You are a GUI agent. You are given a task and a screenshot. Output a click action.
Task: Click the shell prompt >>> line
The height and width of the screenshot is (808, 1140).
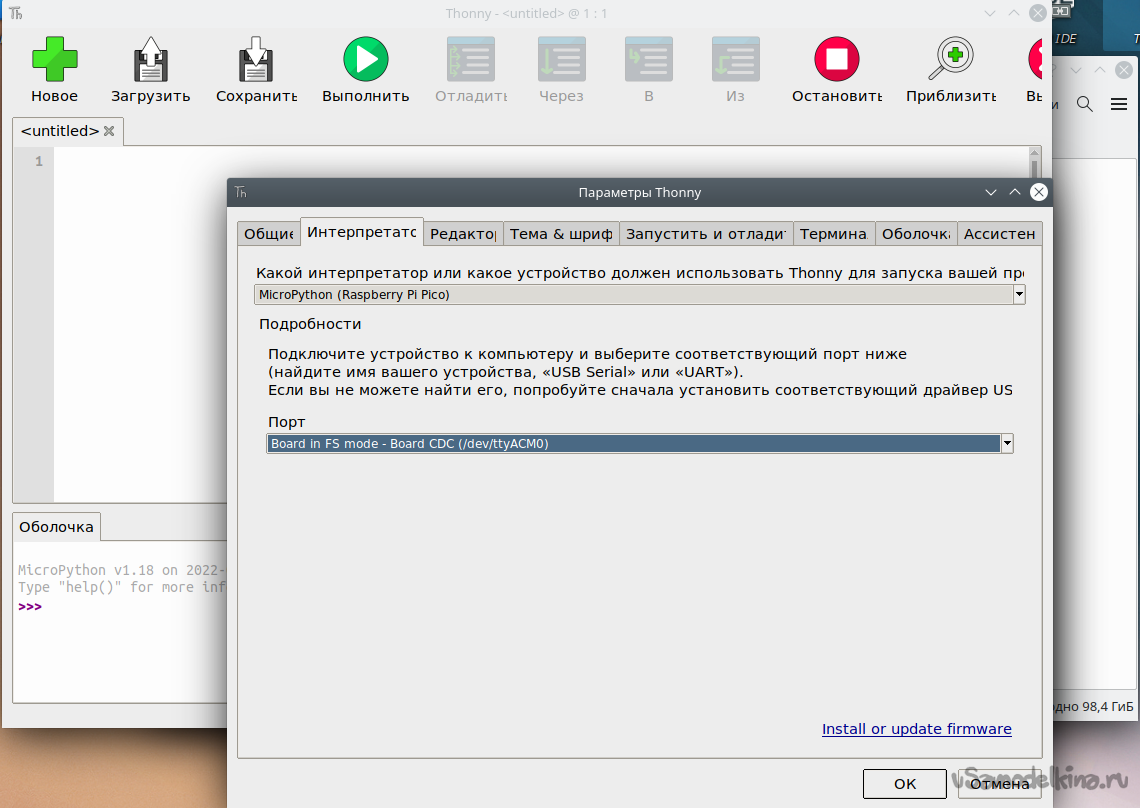30,607
